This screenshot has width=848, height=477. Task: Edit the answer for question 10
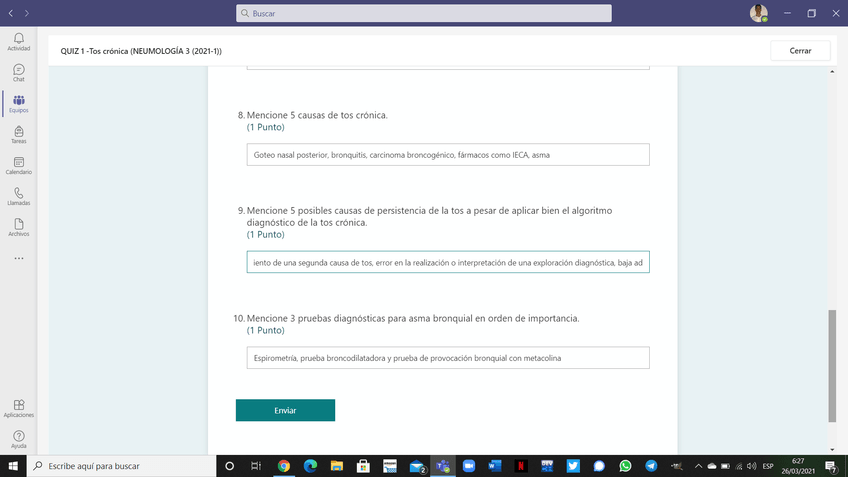click(448, 357)
